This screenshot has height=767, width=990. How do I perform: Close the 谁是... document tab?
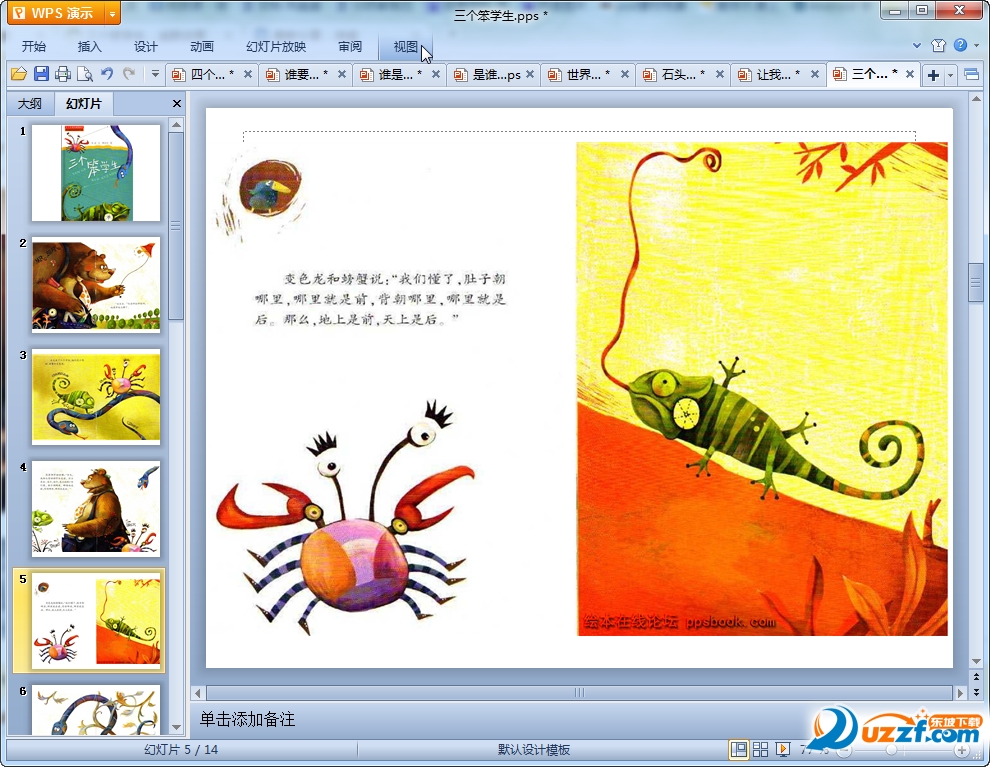436,74
